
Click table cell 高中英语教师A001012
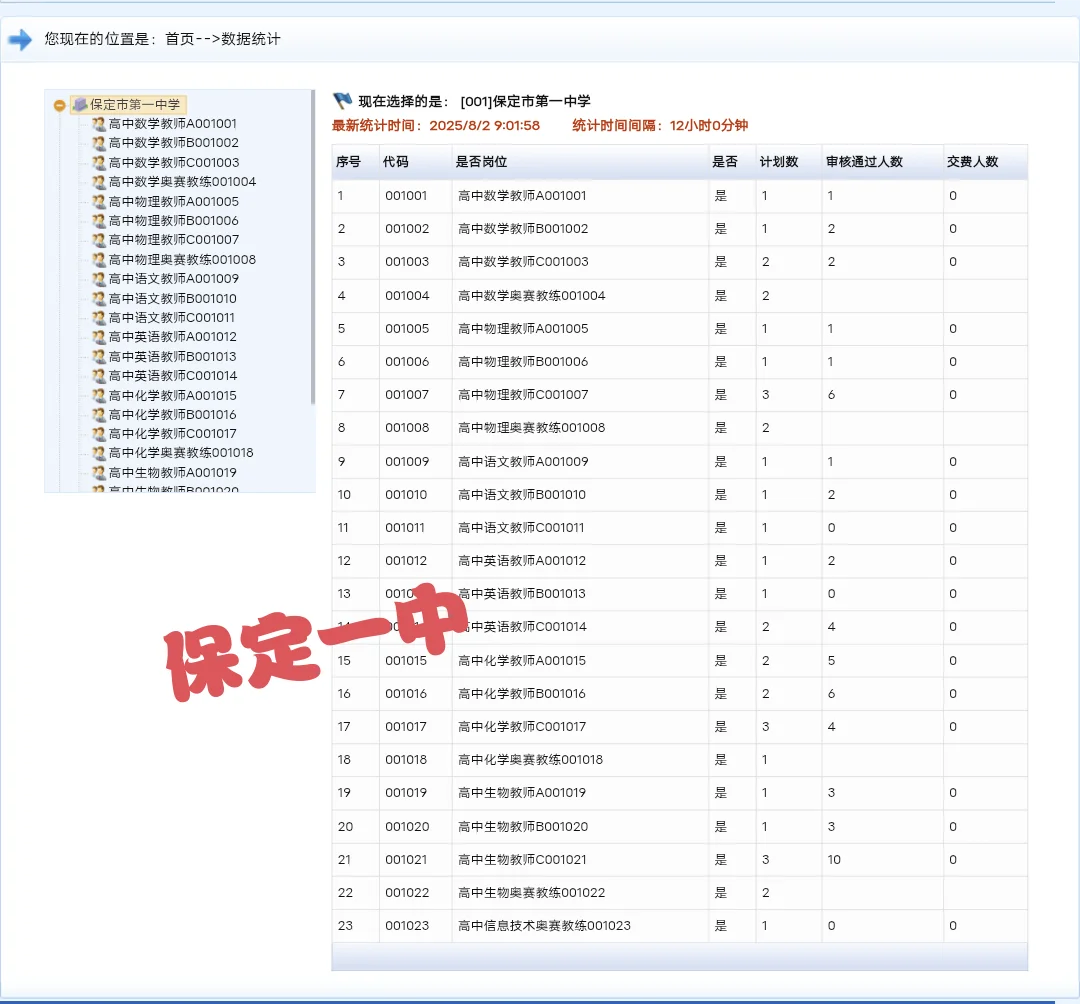tap(522, 561)
